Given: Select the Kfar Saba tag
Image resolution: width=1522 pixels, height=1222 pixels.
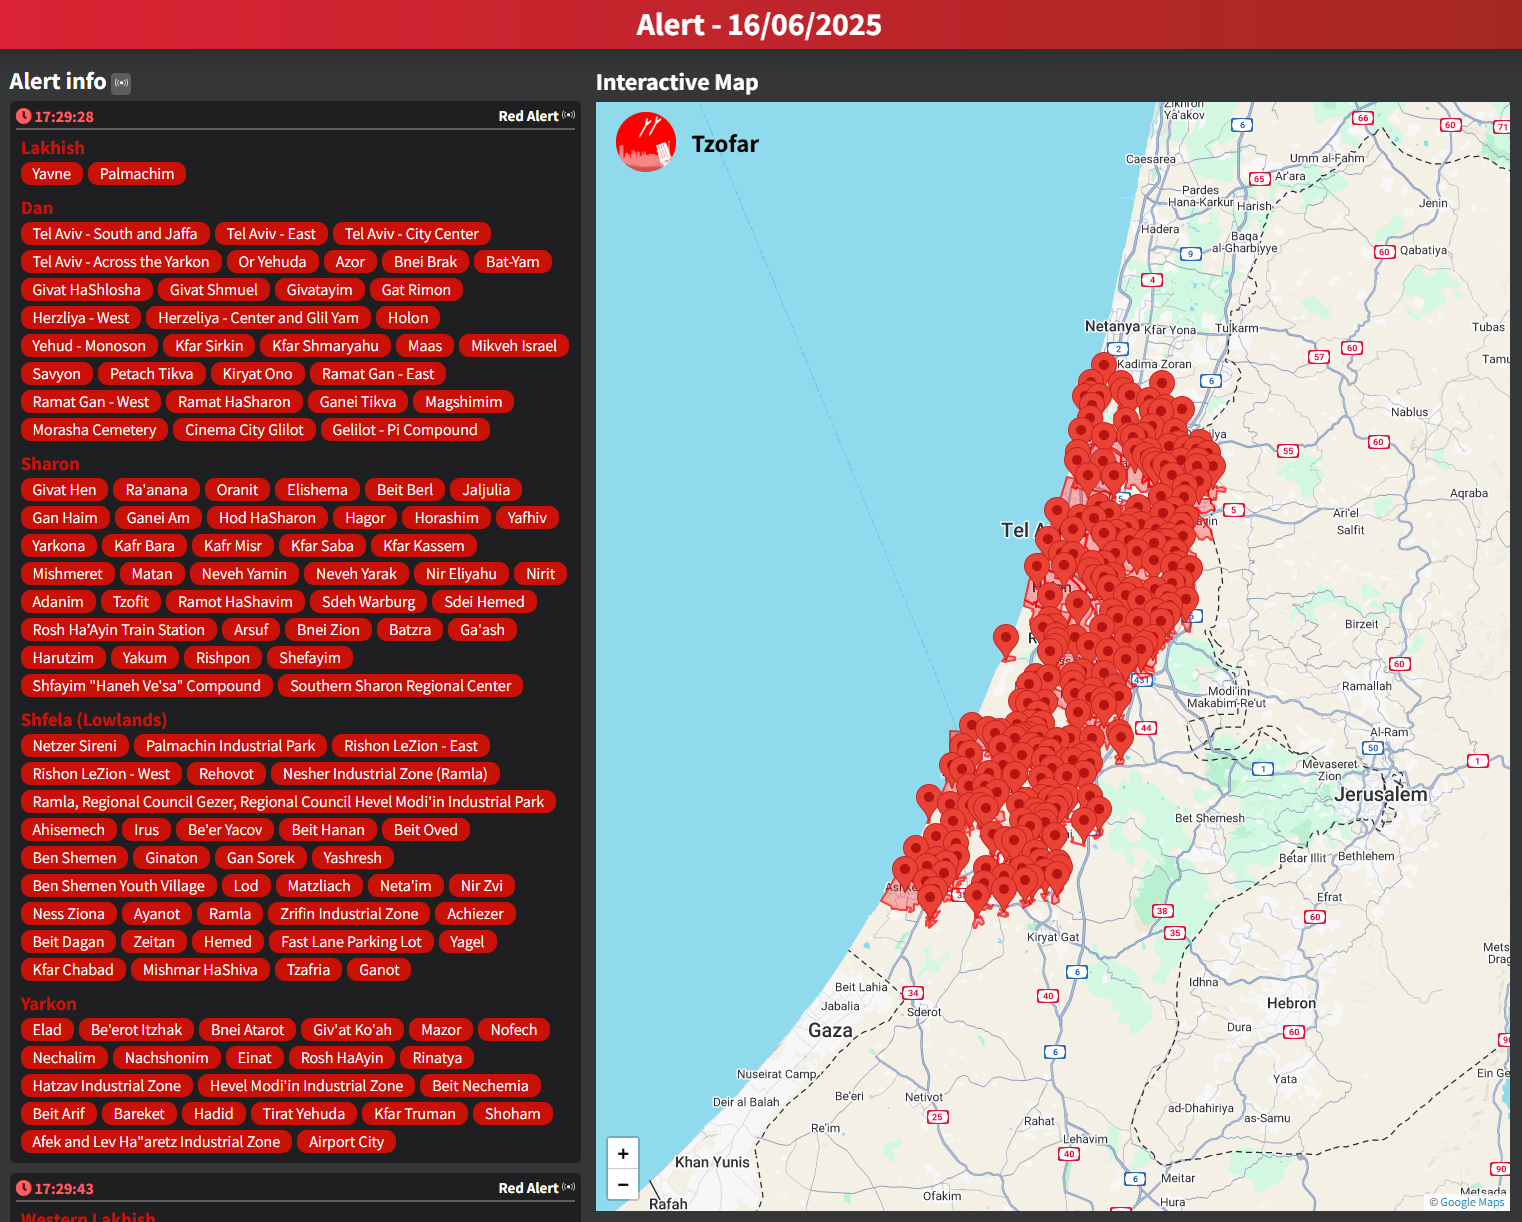Looking at the screenshot, I should click(323, 546).
